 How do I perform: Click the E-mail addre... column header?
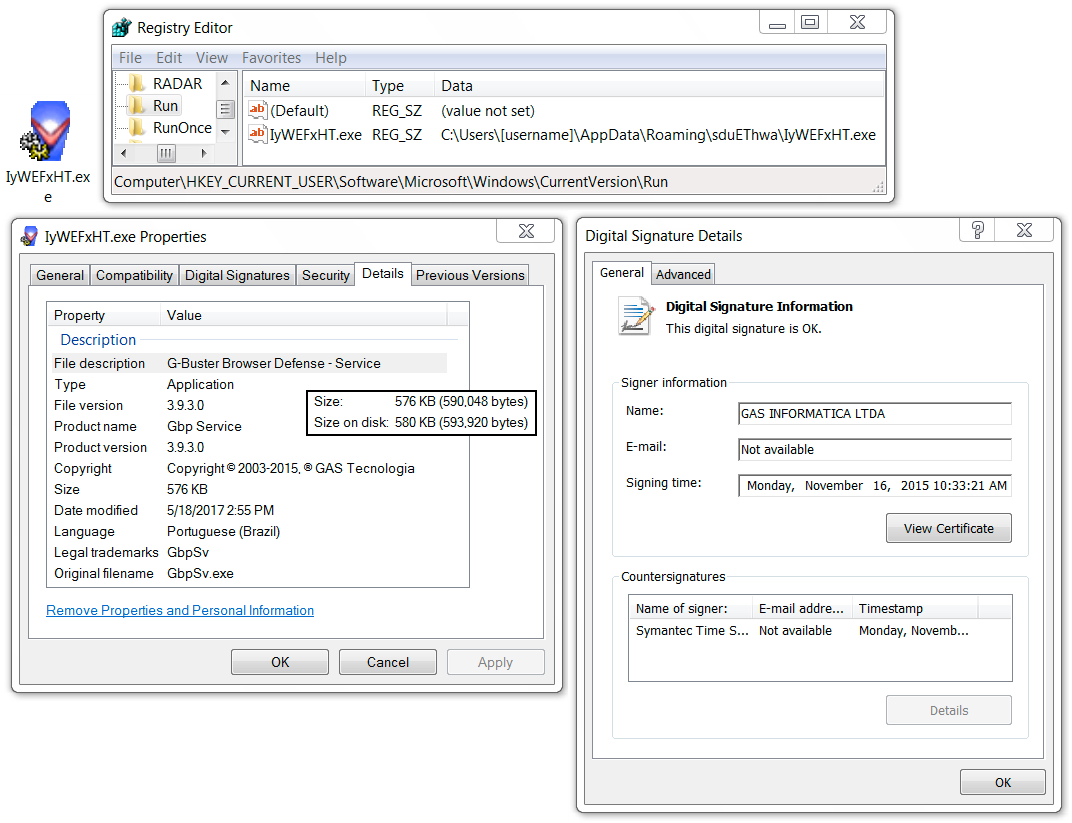coord(802,608)
